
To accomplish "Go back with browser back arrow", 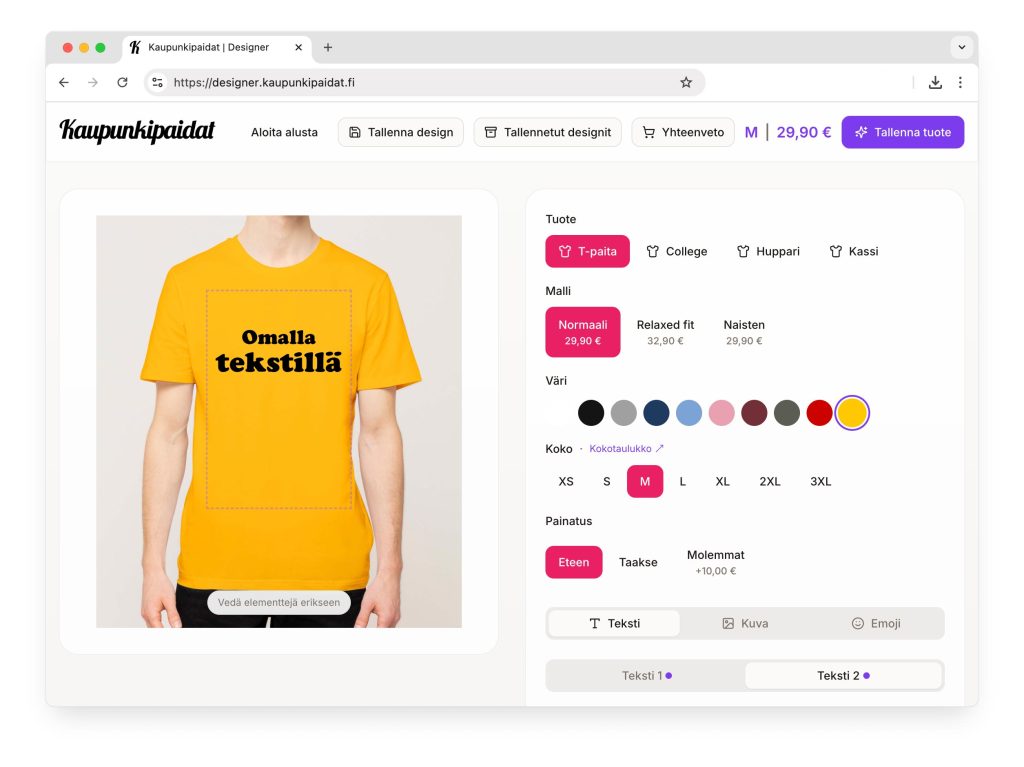I will coord(64,82).
